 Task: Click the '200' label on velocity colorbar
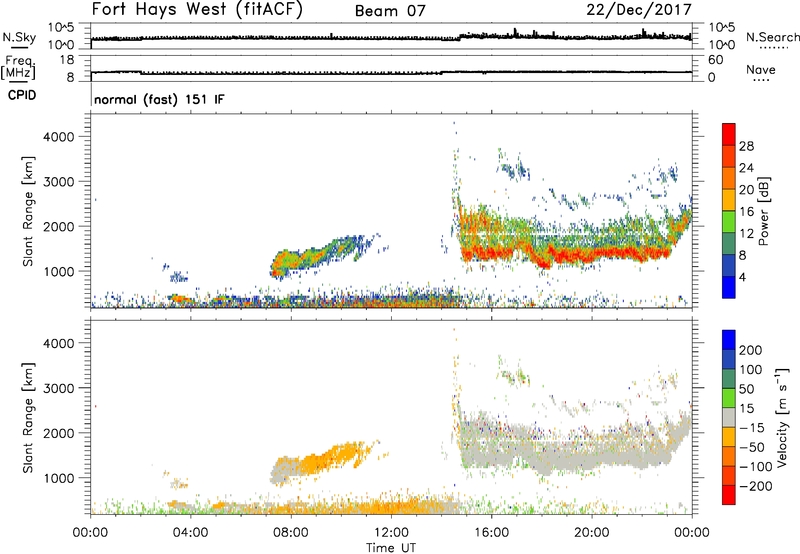[x=751, y=350]
